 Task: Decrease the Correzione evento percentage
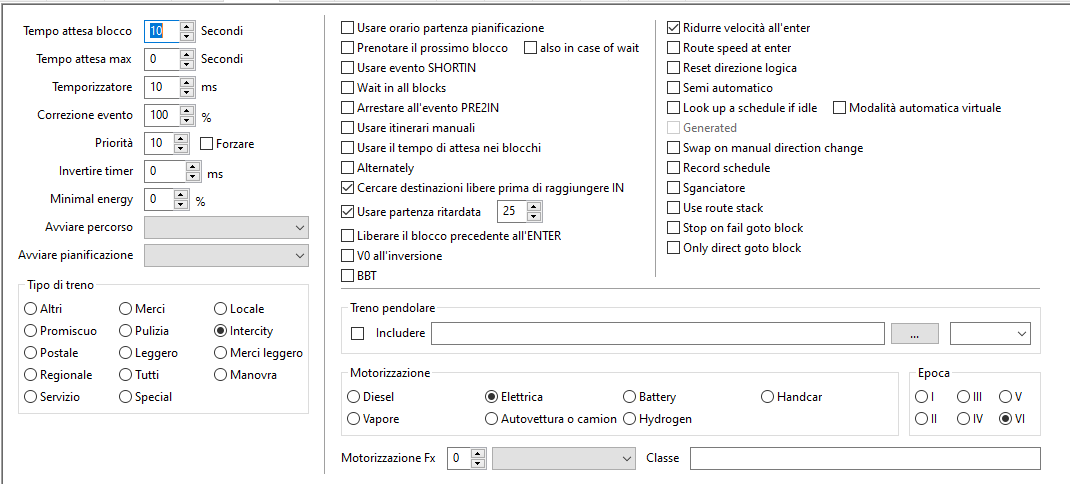(x=187, y=120)
